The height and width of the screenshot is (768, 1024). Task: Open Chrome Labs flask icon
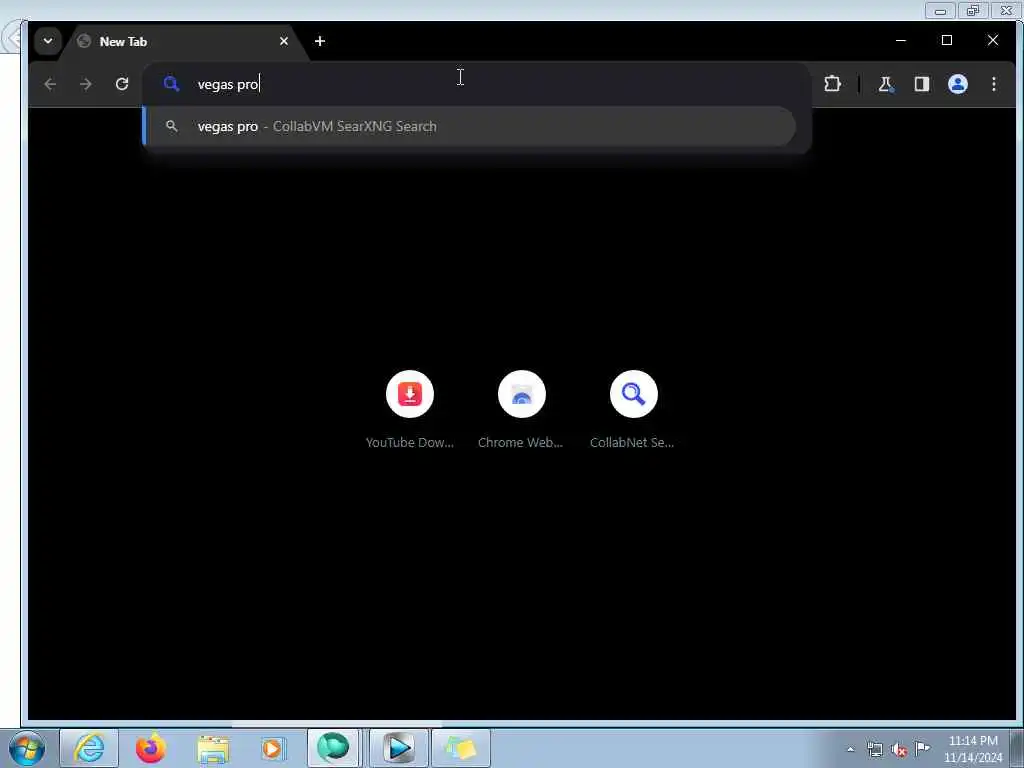click(886, 84)
